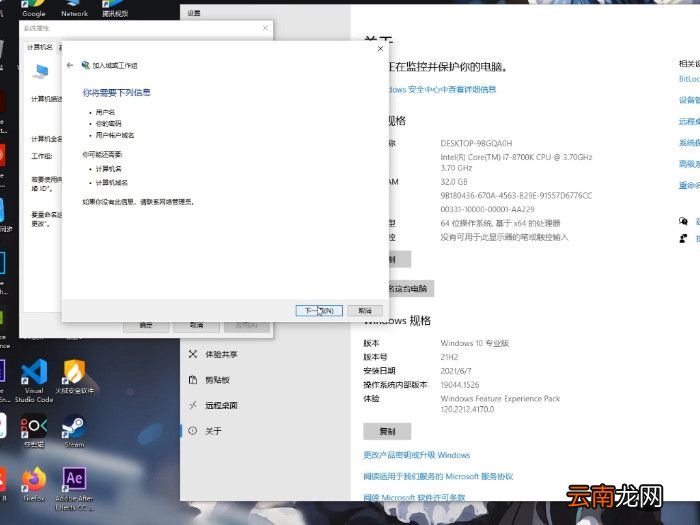Open the Steam desktop shortcut

click(x=74, y=431)
